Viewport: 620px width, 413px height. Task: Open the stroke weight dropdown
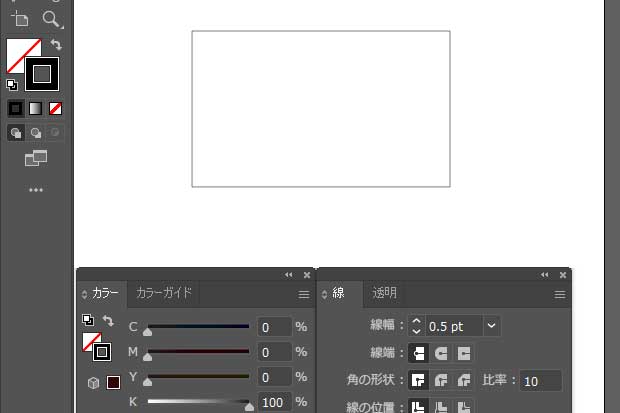pyautogui.click(x=491, y=326)
